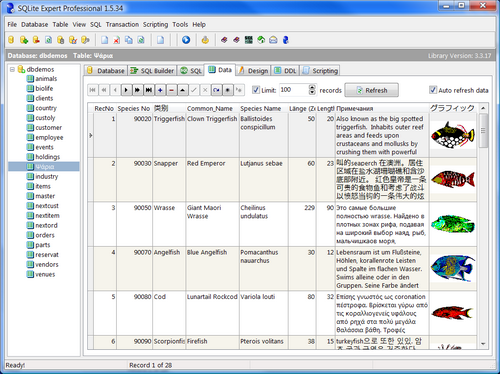Click the data grid vertical scrollbar thumb
Screen dimensions: 500x374
coord(483,131)
